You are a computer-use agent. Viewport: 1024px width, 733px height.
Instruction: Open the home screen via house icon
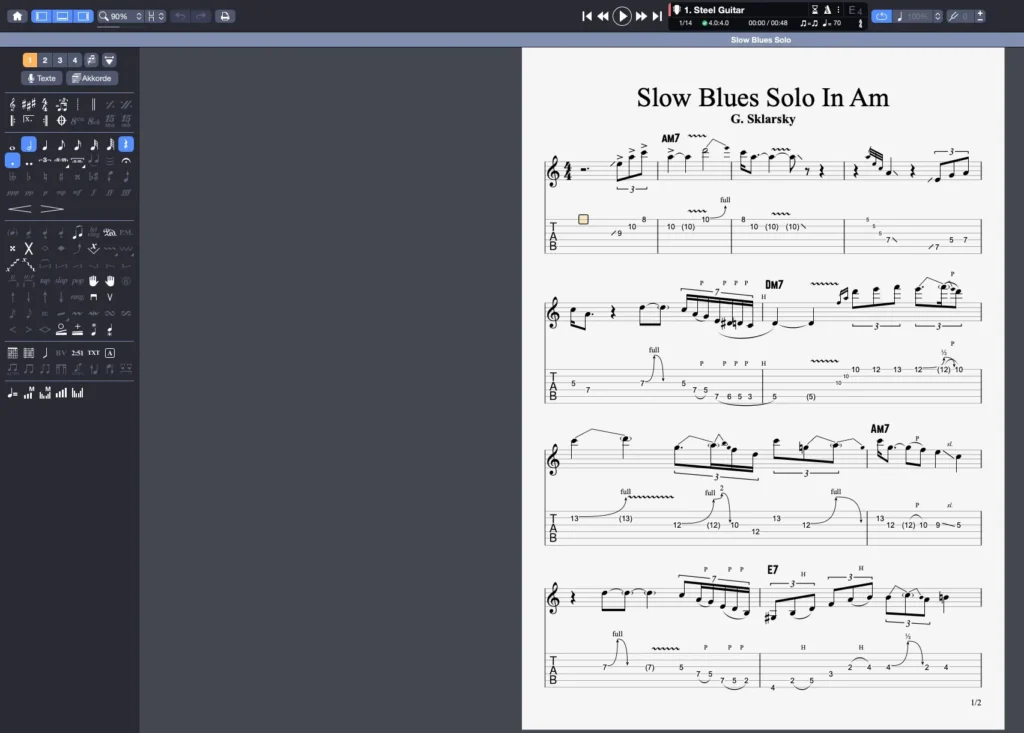click(x=18, y=16)
